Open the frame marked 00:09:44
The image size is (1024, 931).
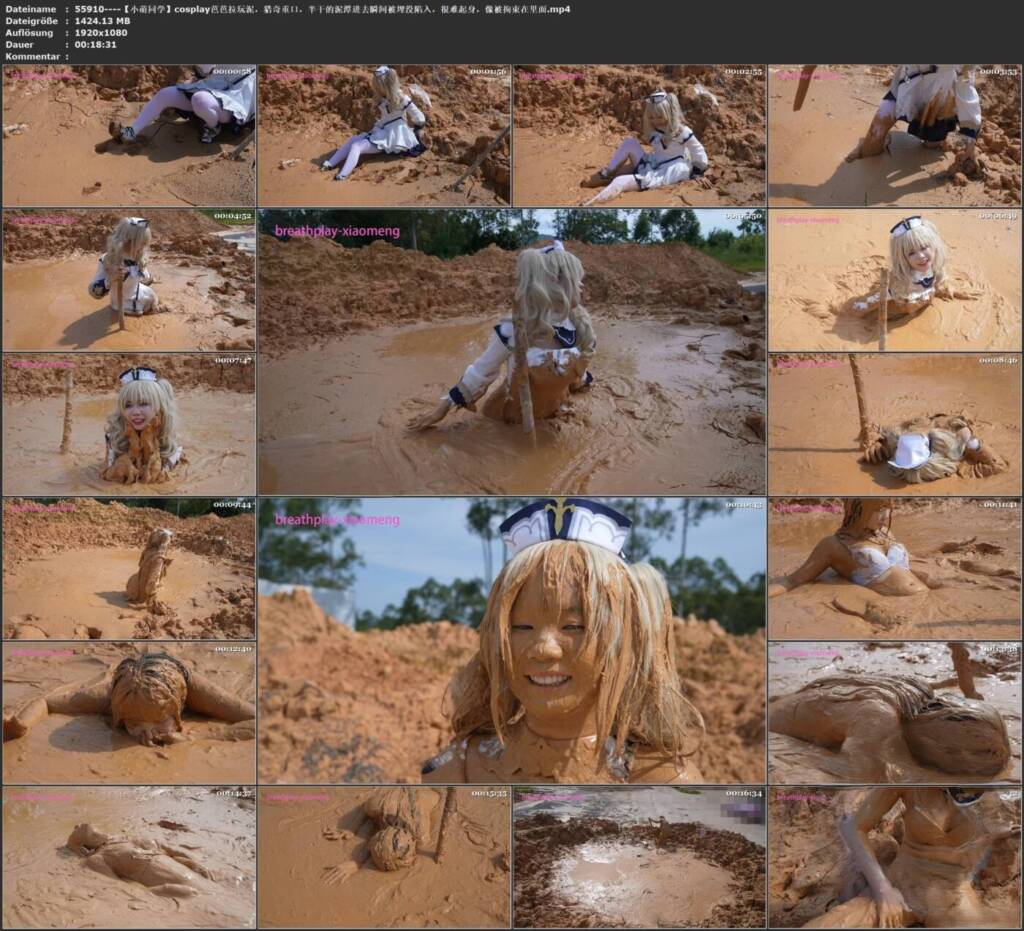click(129, 569)
